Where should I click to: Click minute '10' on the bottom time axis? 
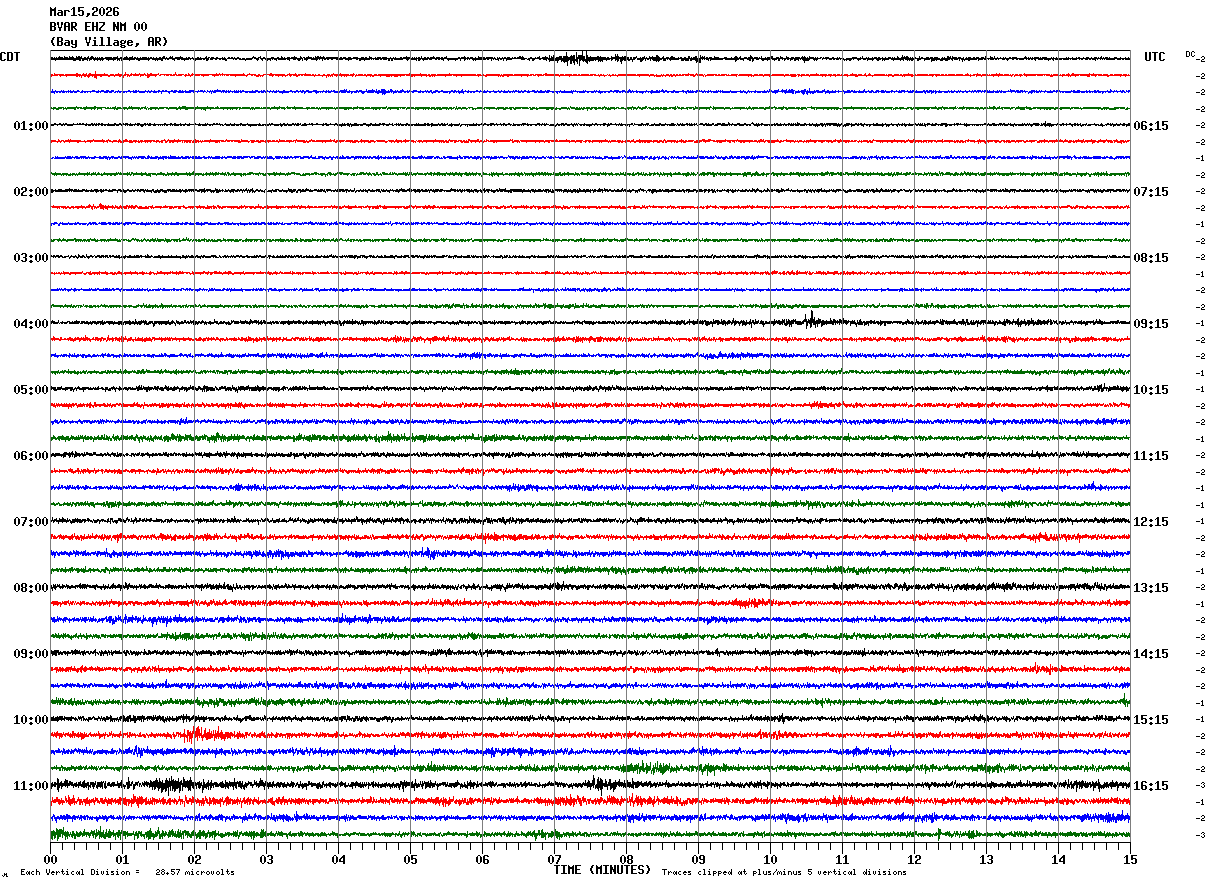[770, 859]
